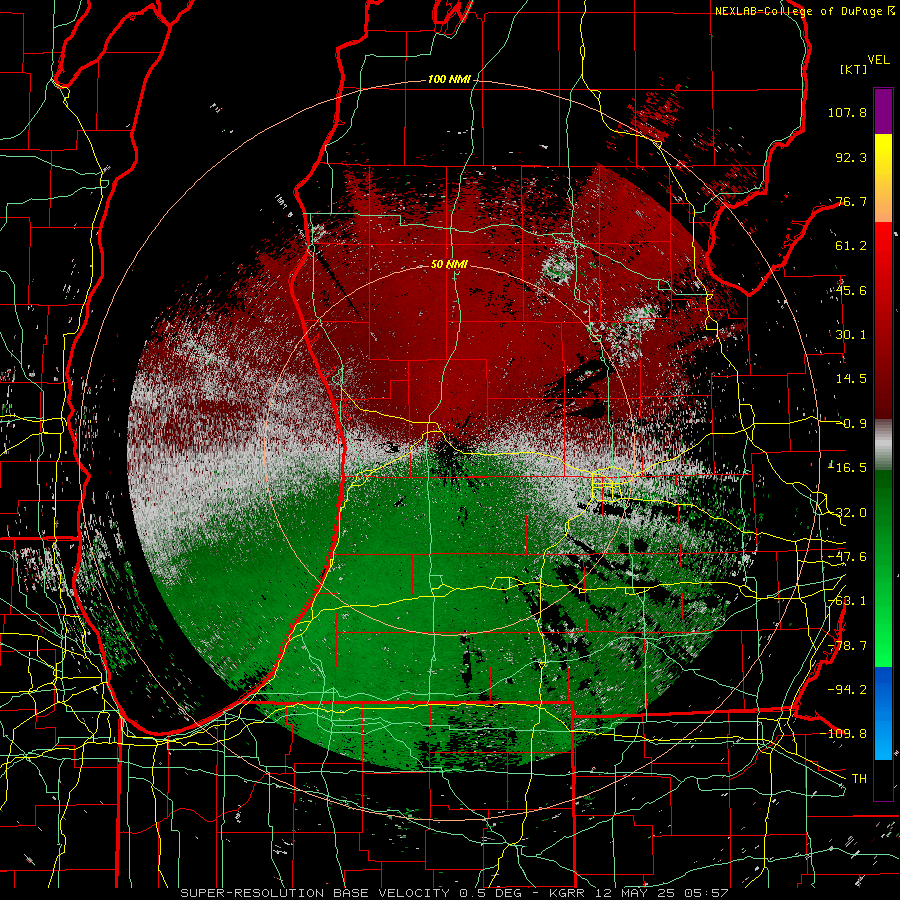Viewport: 900px width, 900px height.
Task: Click the NEXLAB-College of DuPage watermark text
Action: (804, 11)
